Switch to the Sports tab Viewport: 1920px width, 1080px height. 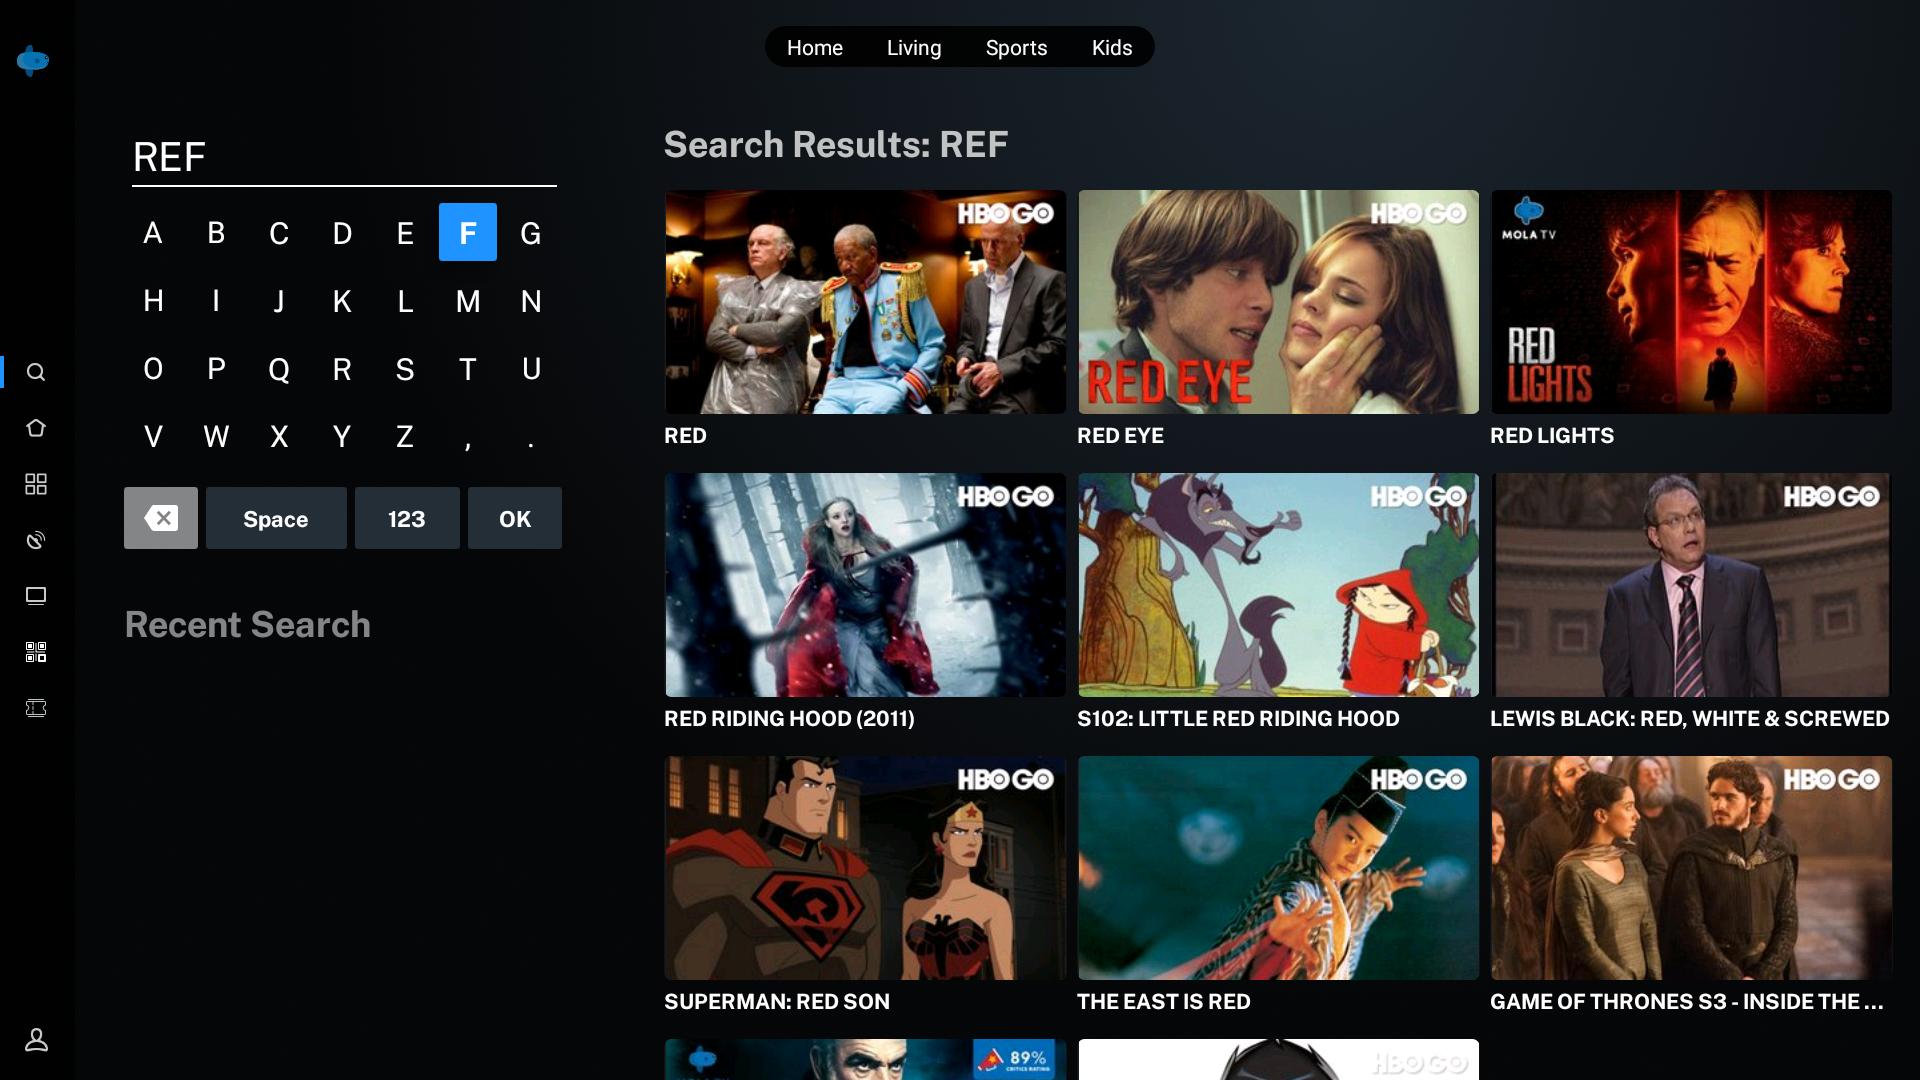coord(1016,47)
